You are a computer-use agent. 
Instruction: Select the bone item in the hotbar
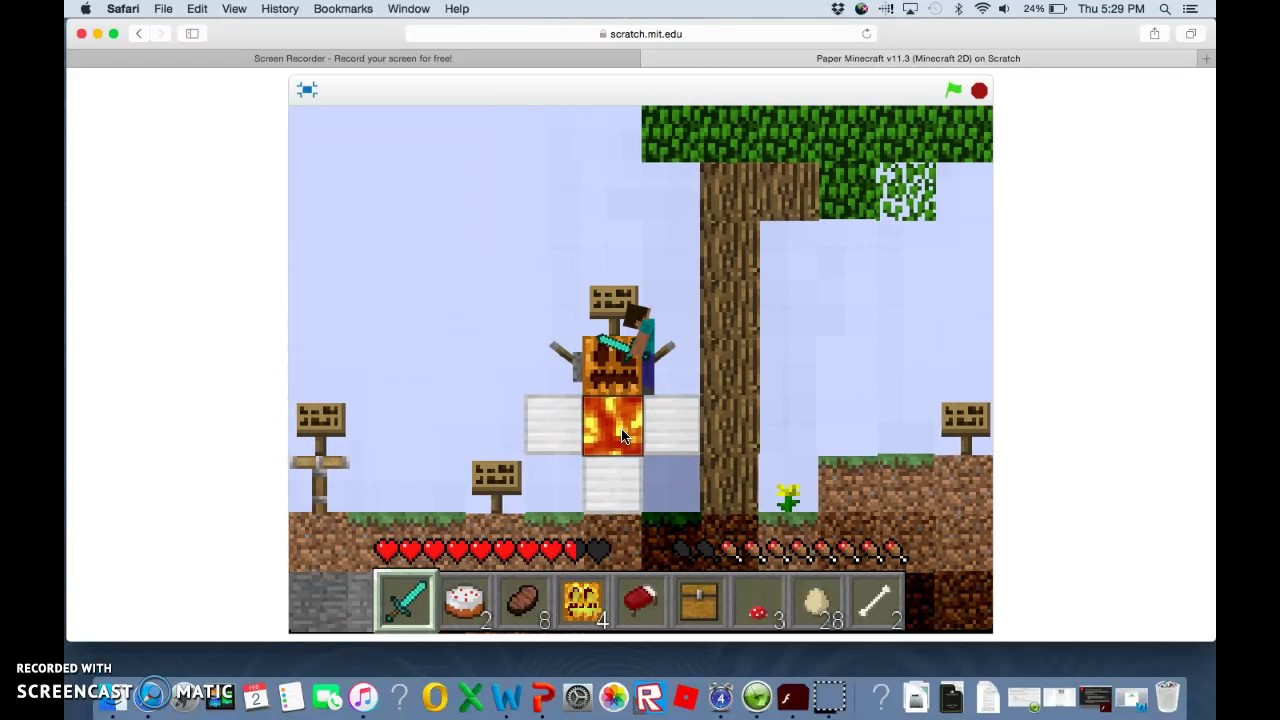(x=875, y=600)
